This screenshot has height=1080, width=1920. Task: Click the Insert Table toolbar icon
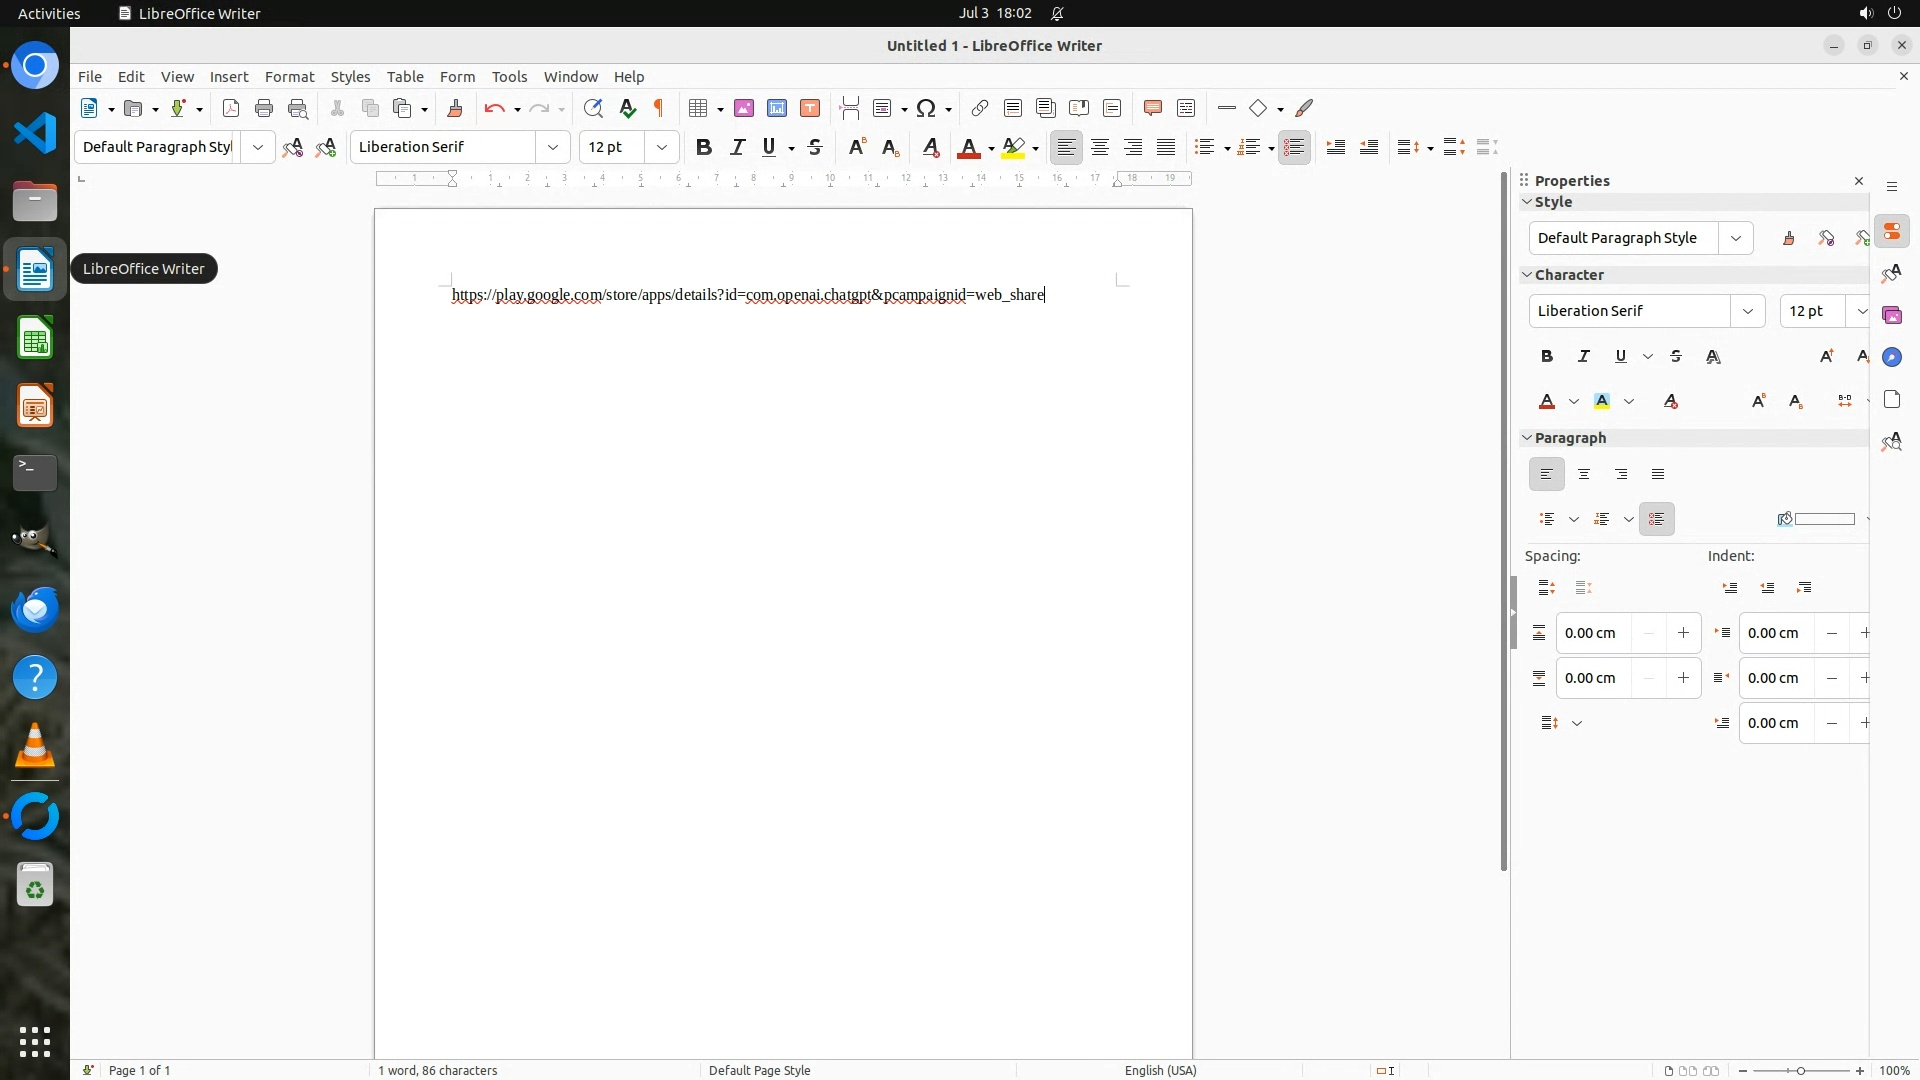698,109
